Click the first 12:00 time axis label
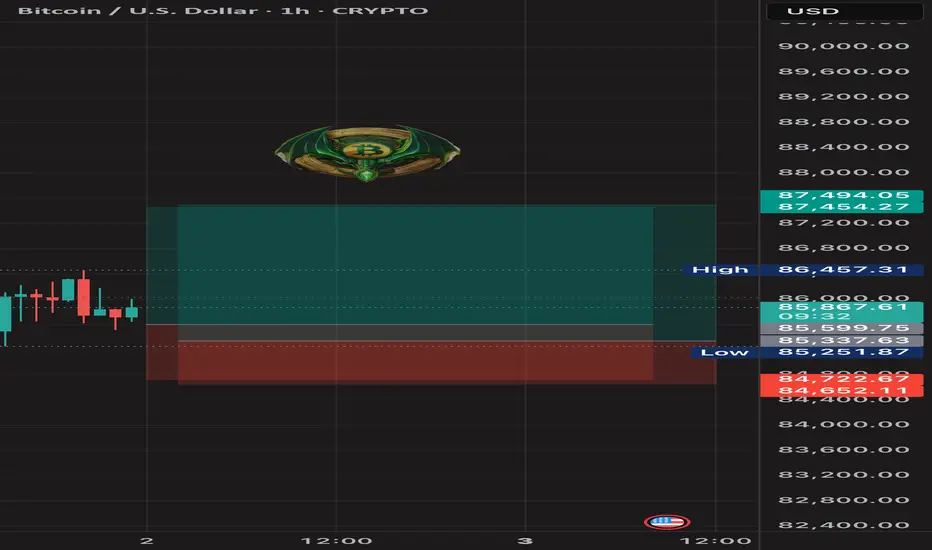Image resolution: width=932 pixels, height=550 pixels. click(336, 541)
